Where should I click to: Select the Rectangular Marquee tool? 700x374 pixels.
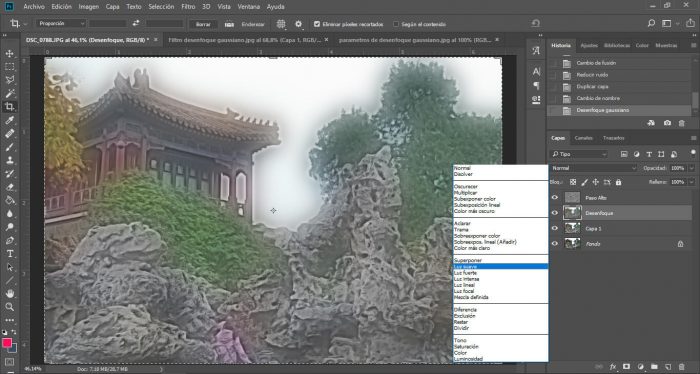9,66
